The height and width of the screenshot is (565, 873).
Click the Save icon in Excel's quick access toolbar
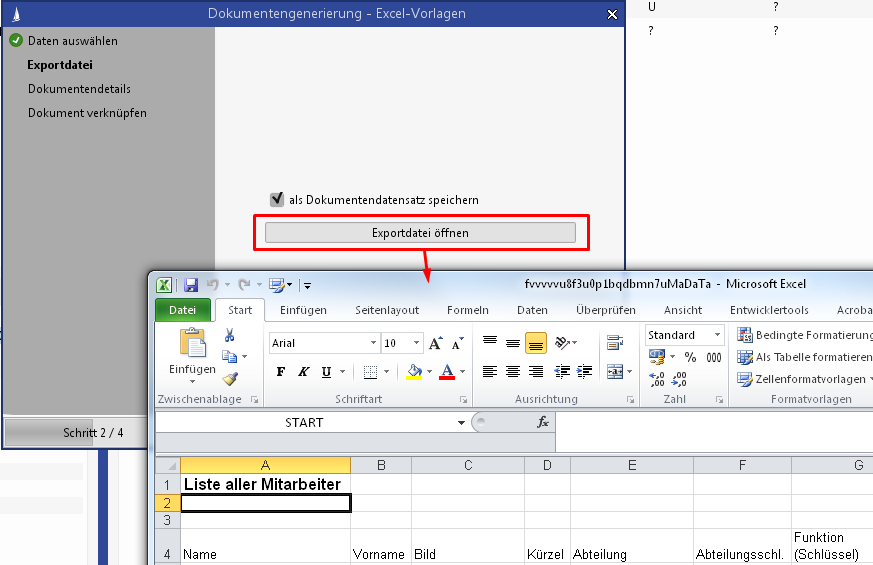coord(191,285)
